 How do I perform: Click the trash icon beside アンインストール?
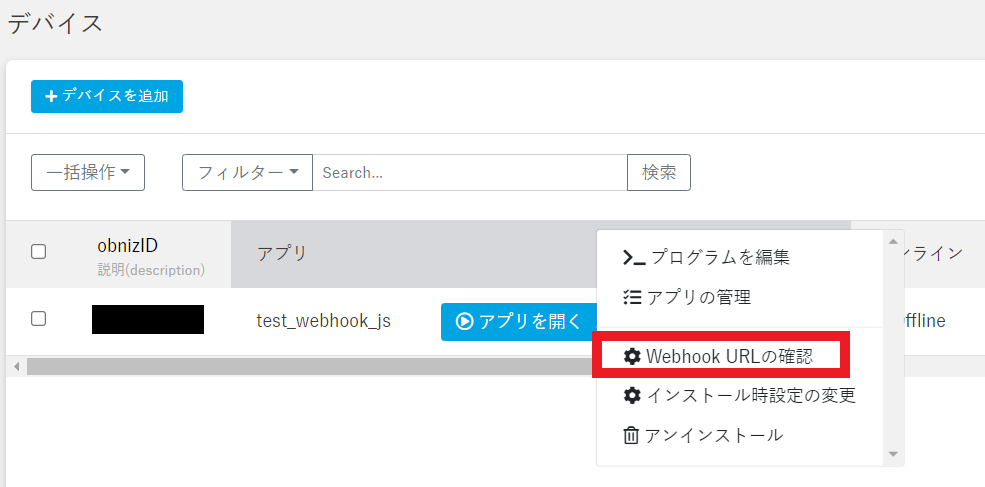[631, 435]
